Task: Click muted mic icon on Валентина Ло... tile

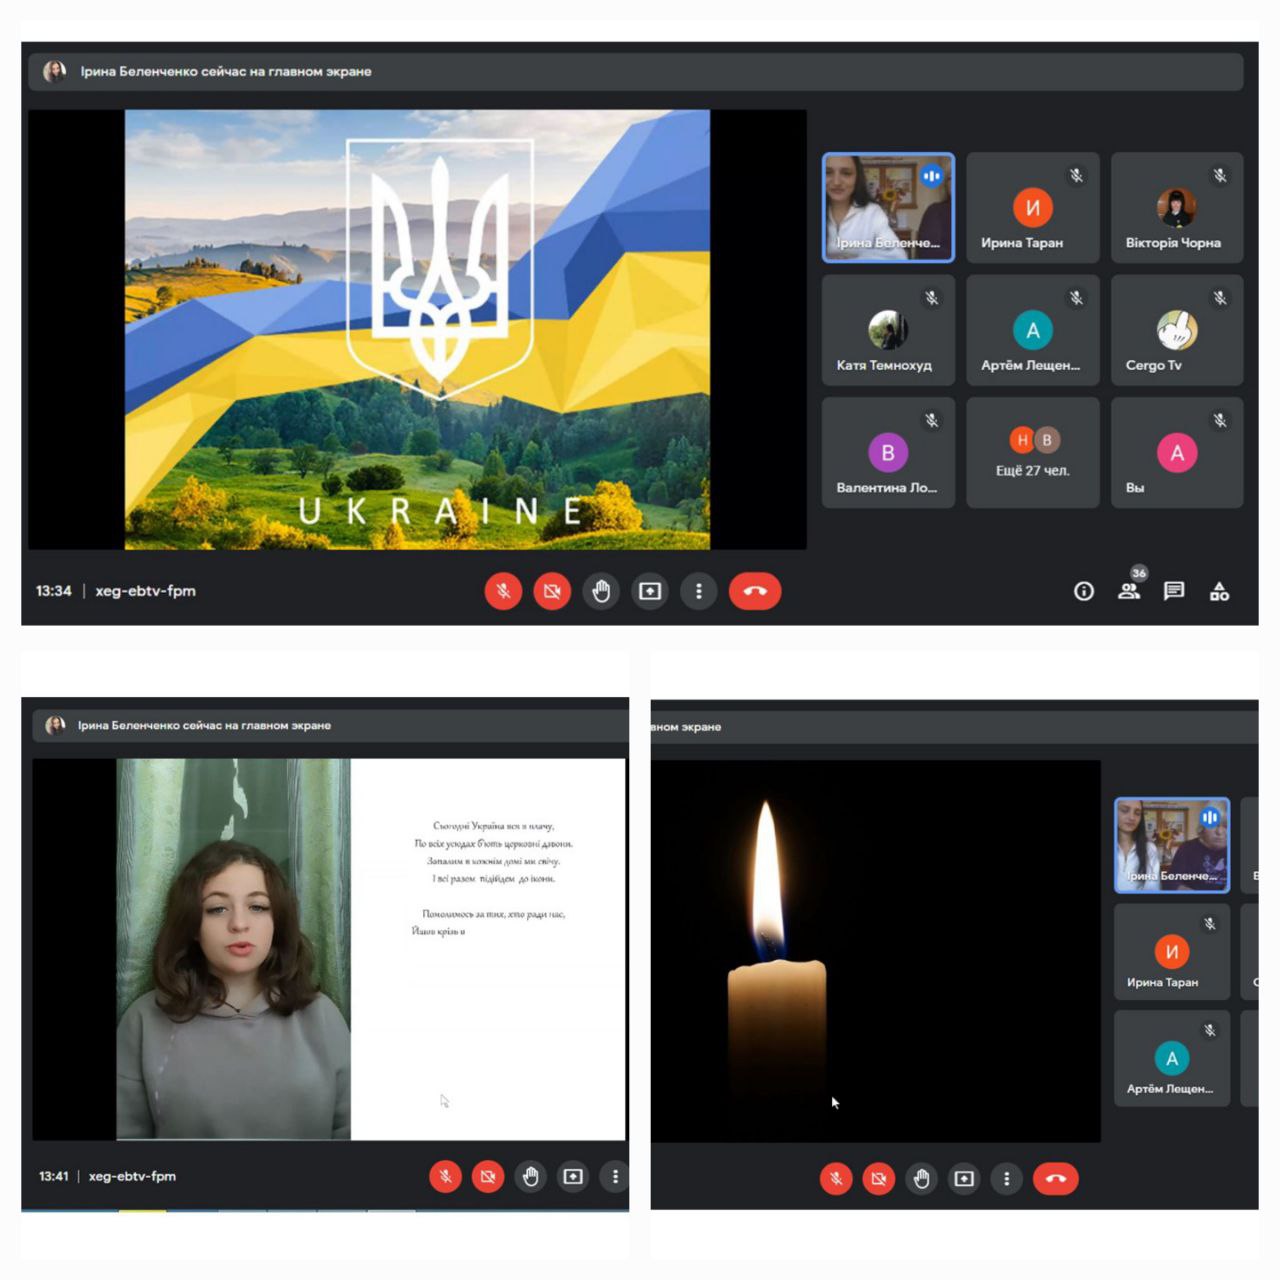Action: point(931,421)
